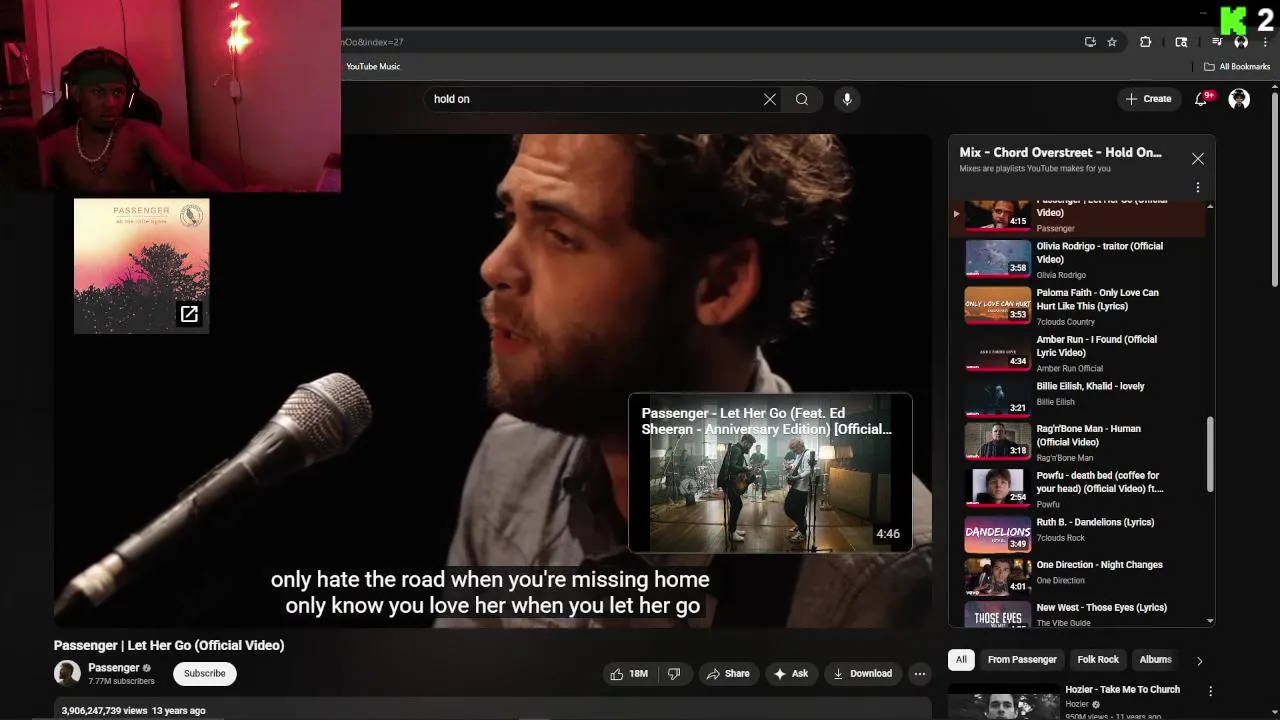Open the YouTube account avatar menu
1280x720 pixels.
point(1239,99)
